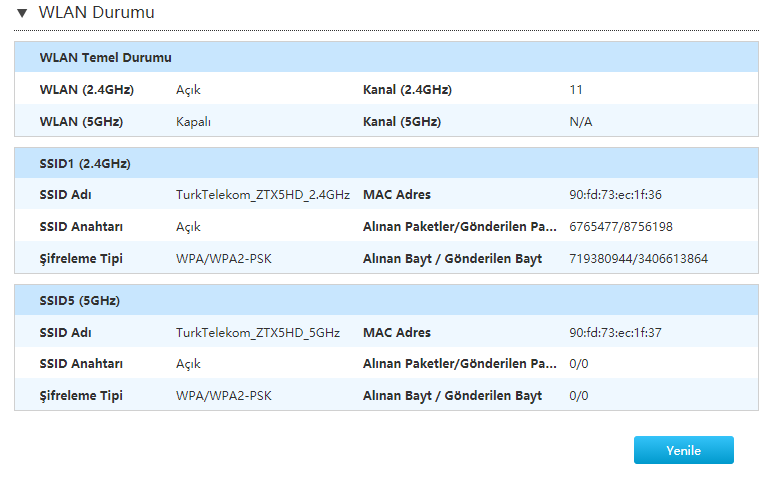Click MAC address 90:fd:73:ec:1f:37
The image size is (769, 478).
coord(615,332)
